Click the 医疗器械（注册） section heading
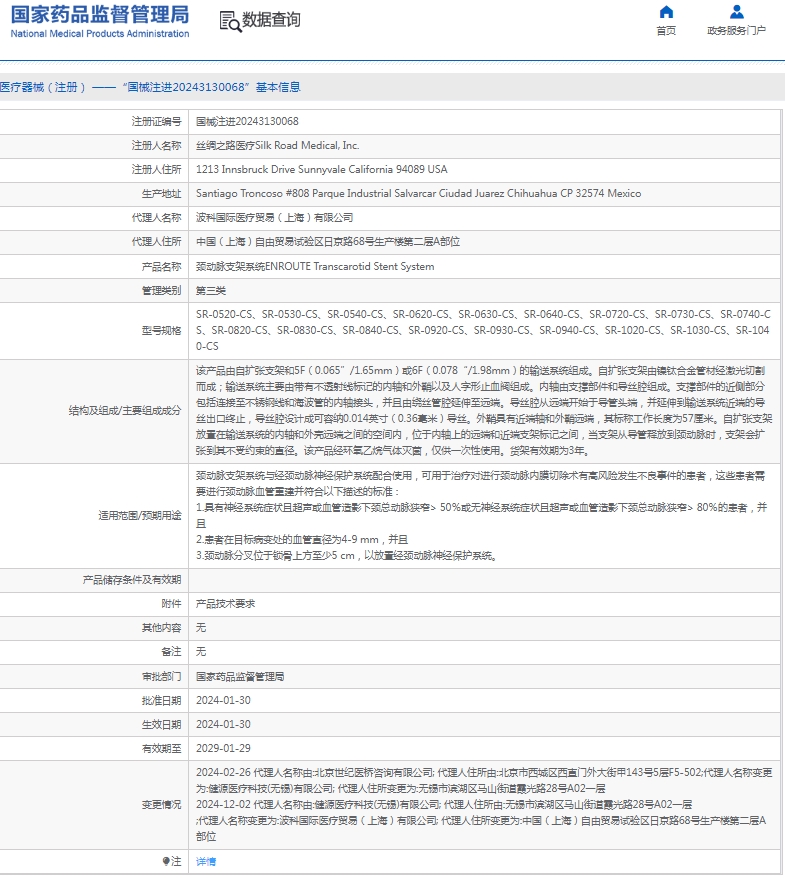This screenshot has height=878, width=785. [x=151, y=87]
